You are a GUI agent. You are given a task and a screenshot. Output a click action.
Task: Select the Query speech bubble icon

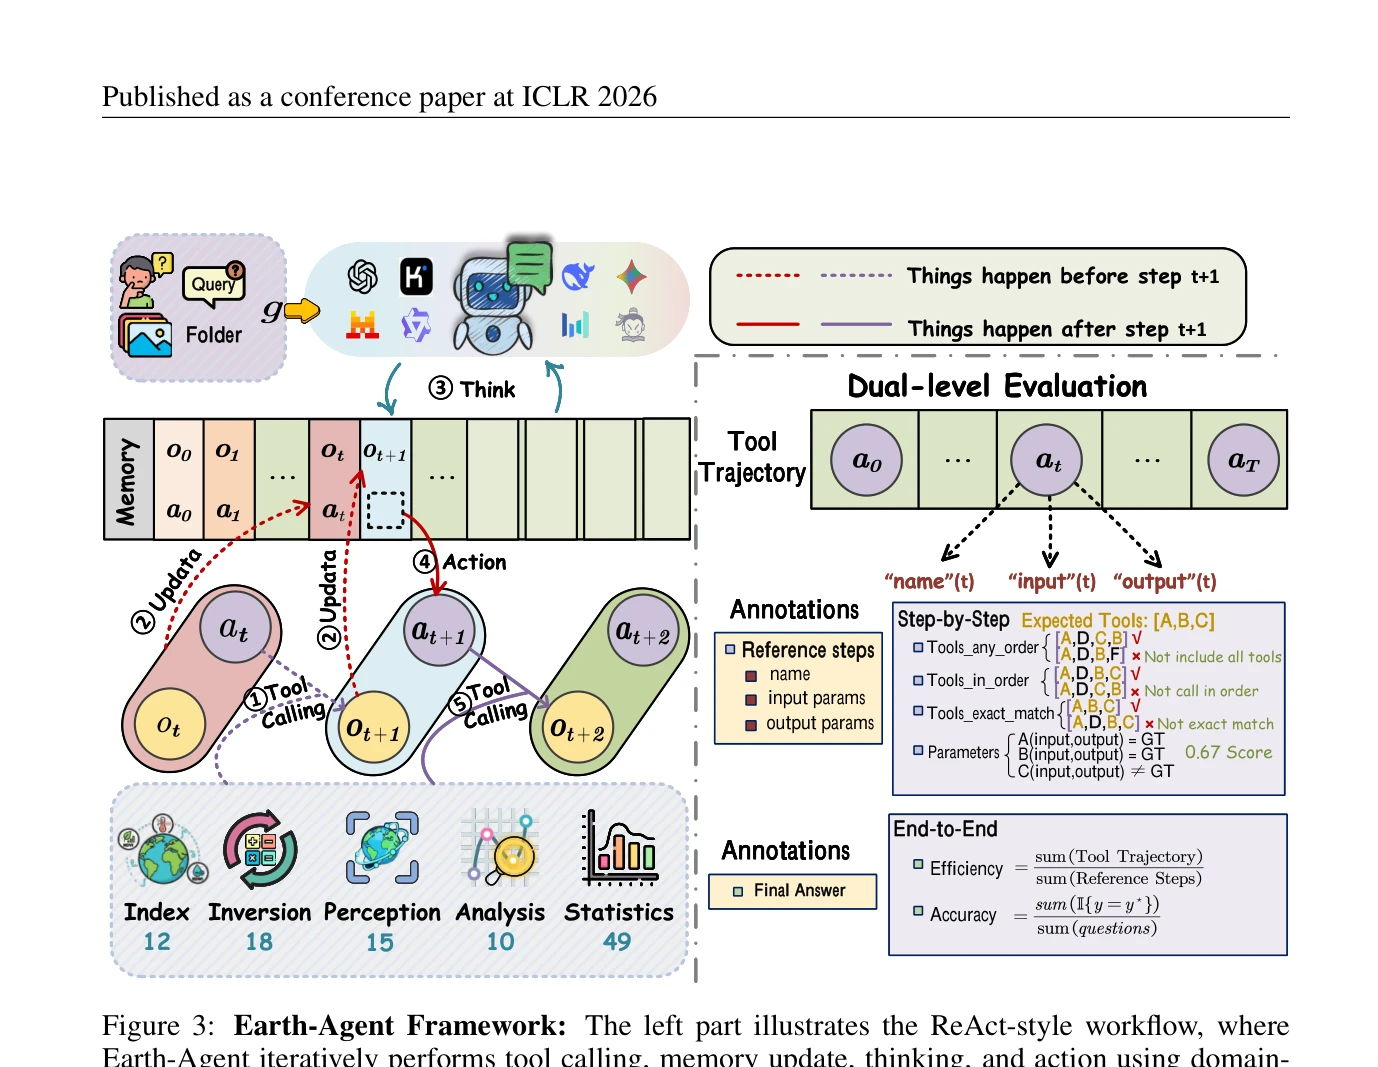click(215, 283)
